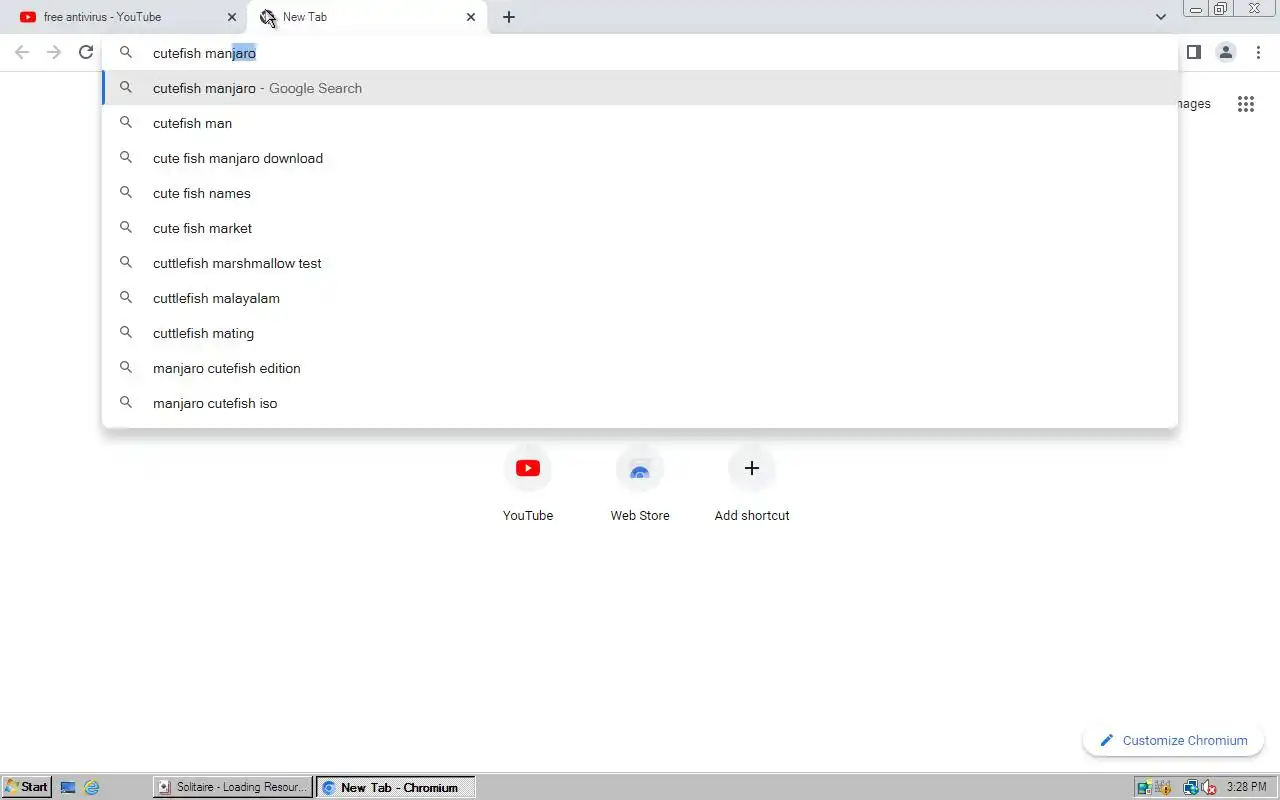1280x800 pixels.
Task: Select the New Tab tab
Action: coord(368,17)
